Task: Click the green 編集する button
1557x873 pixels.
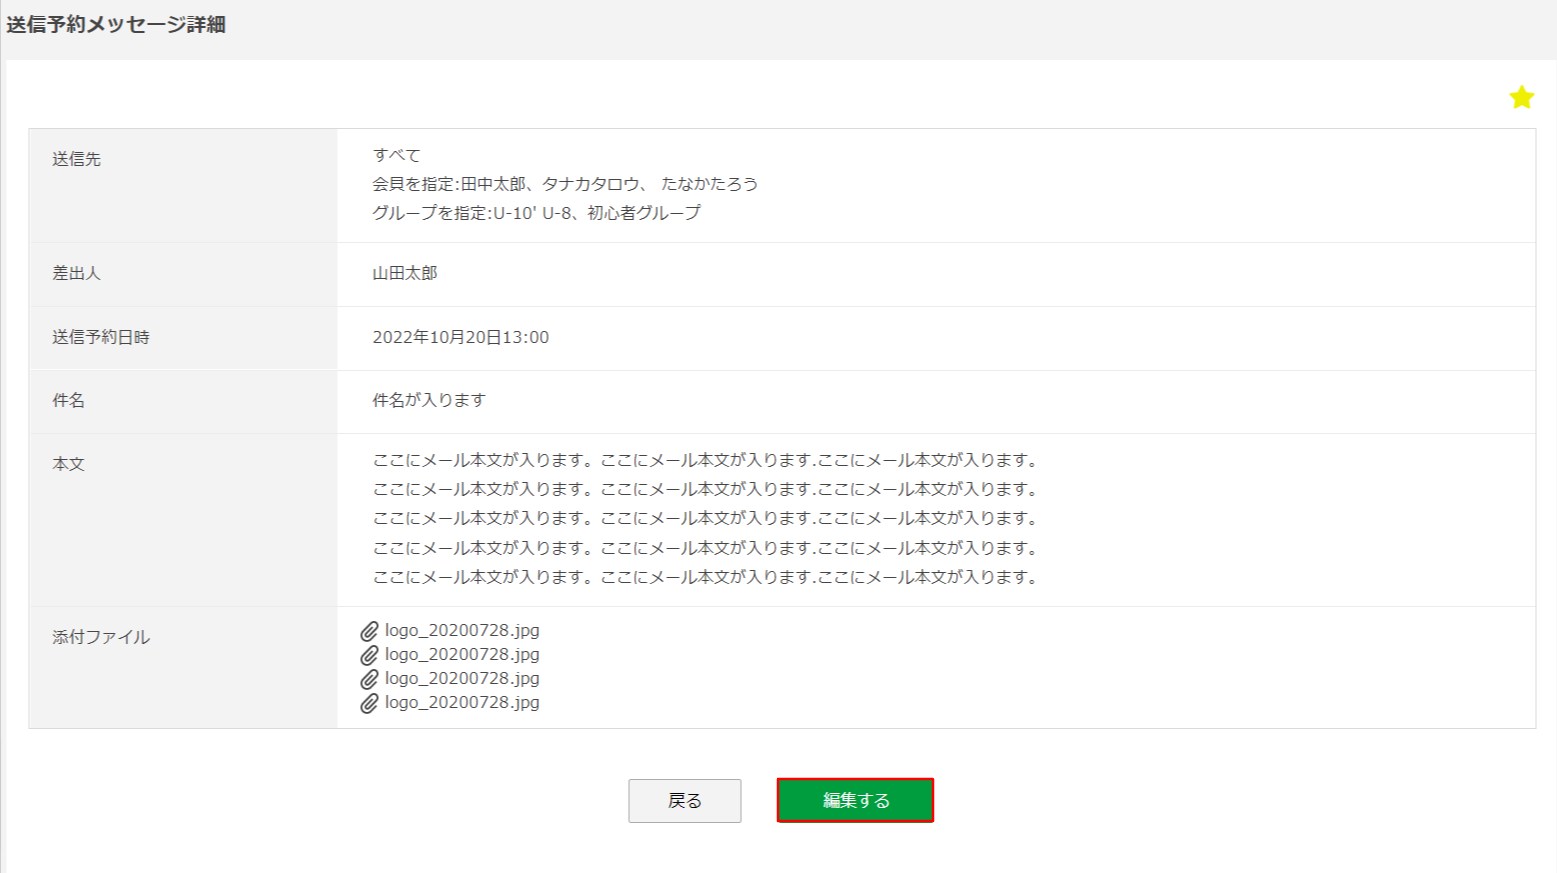Action: (855, 800)
